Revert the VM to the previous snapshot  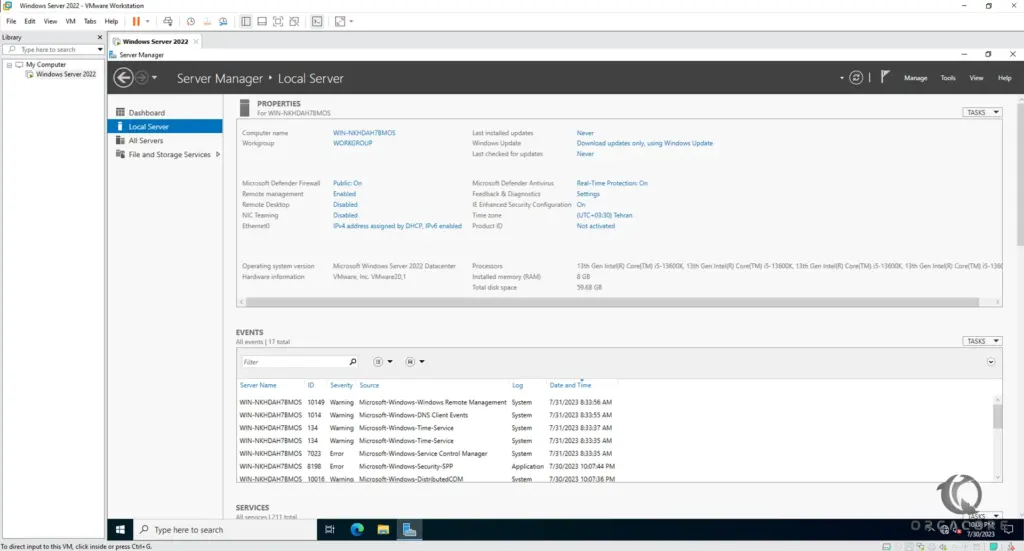click(207, 22)
